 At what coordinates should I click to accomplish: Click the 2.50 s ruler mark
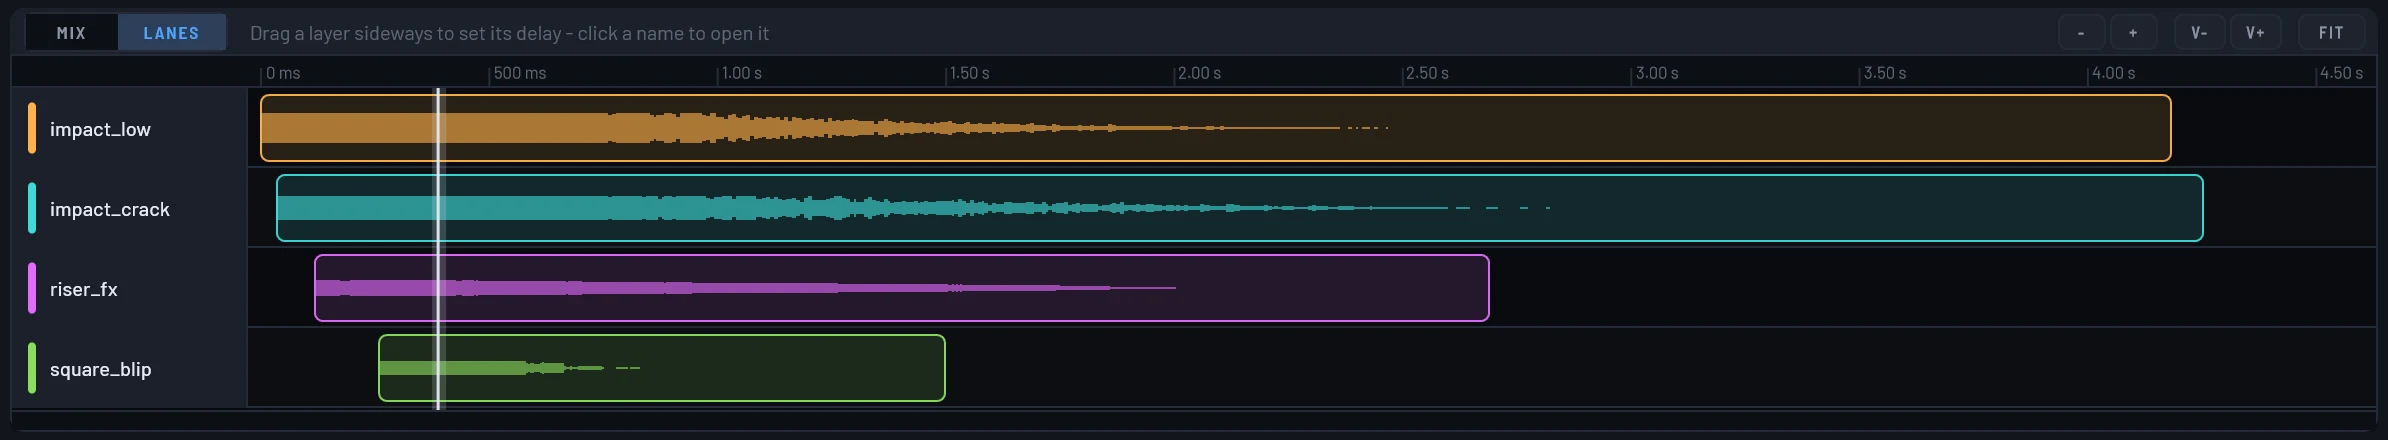click(1427, 73)
